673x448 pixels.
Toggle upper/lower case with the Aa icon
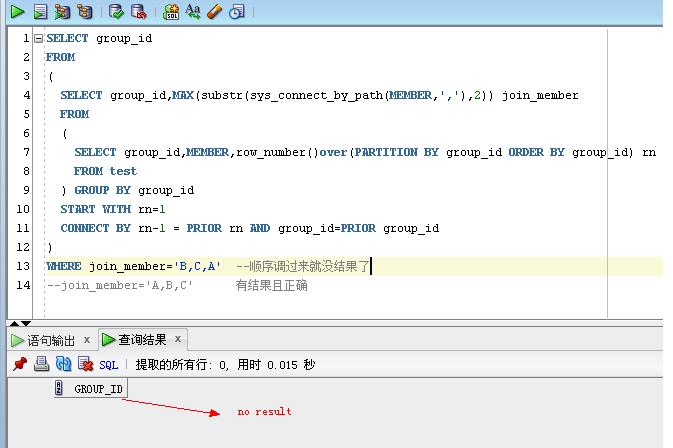(x=193, y=12)
